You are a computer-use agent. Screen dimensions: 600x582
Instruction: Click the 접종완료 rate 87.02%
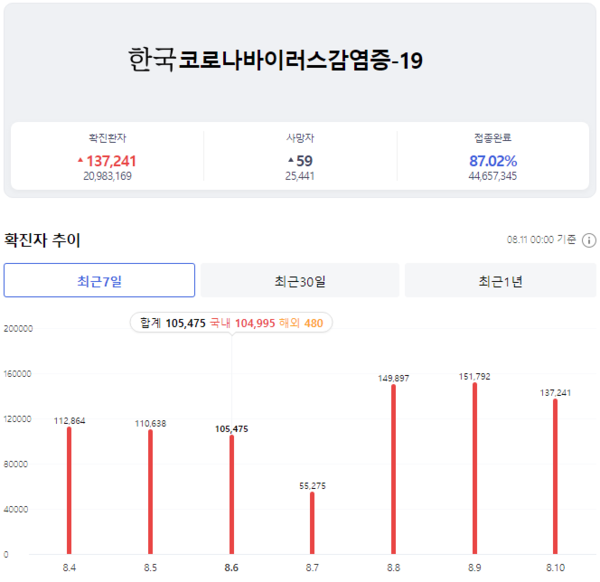pyautogui.click(x=493, y=161)
